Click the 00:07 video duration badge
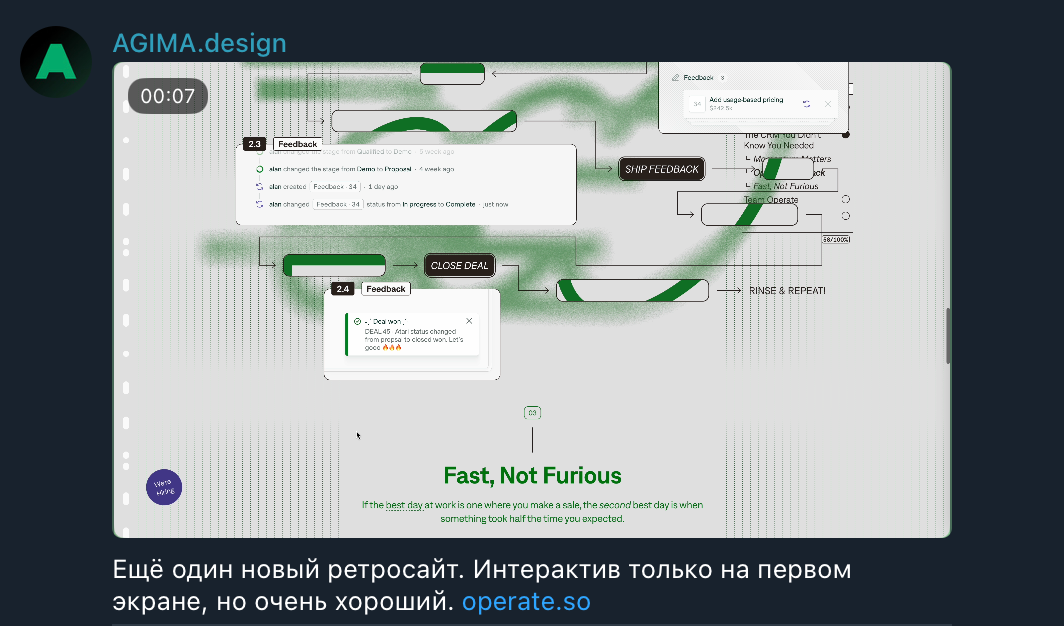Screen dimensions: 1064x626 point(168,96)
